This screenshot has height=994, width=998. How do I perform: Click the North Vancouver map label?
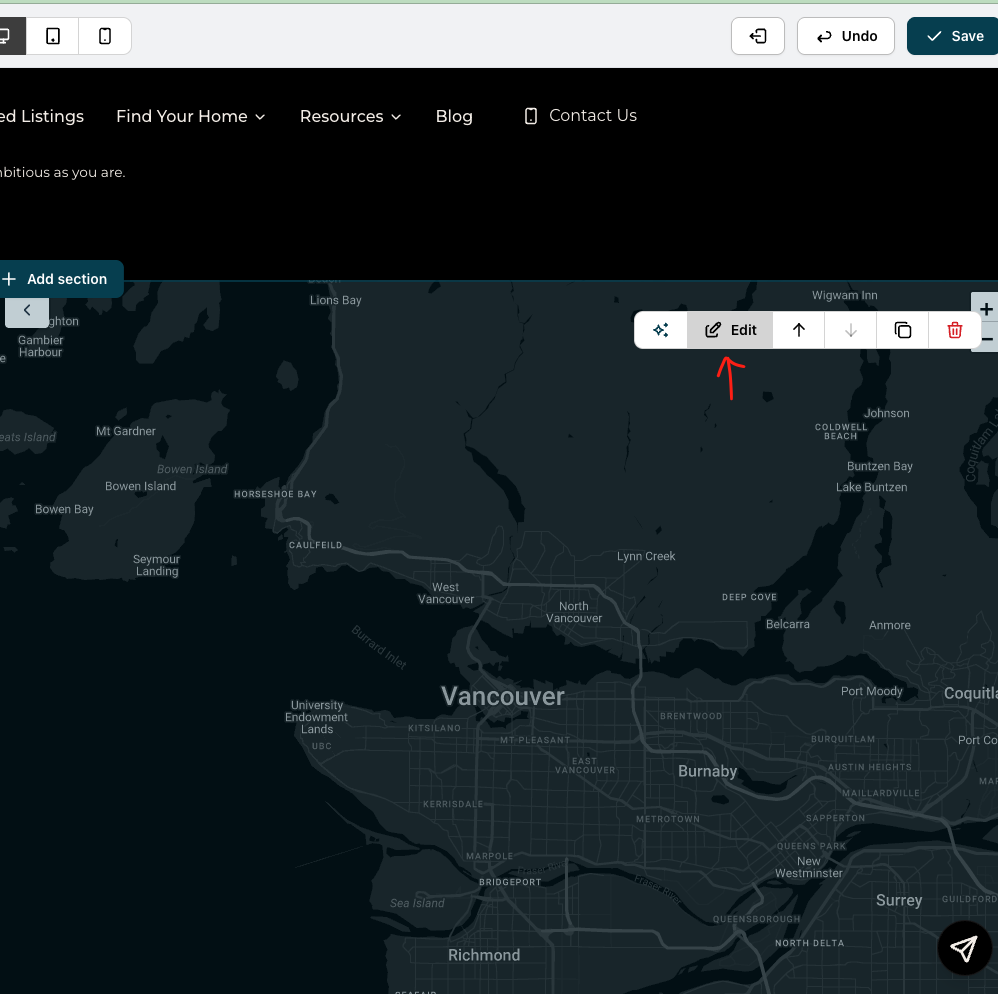pos(573,612)
